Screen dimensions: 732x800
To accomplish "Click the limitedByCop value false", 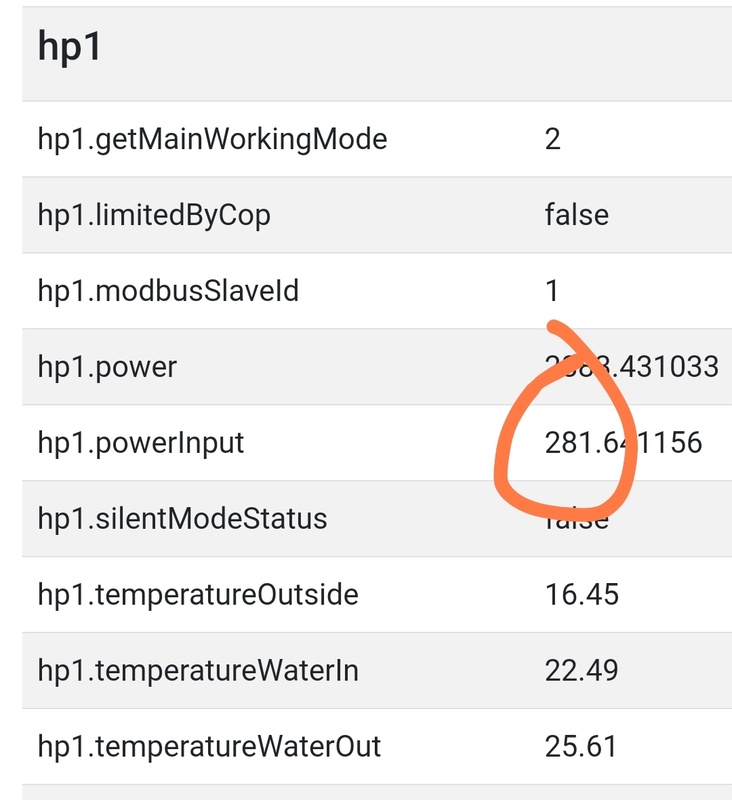I will (576, 215).
